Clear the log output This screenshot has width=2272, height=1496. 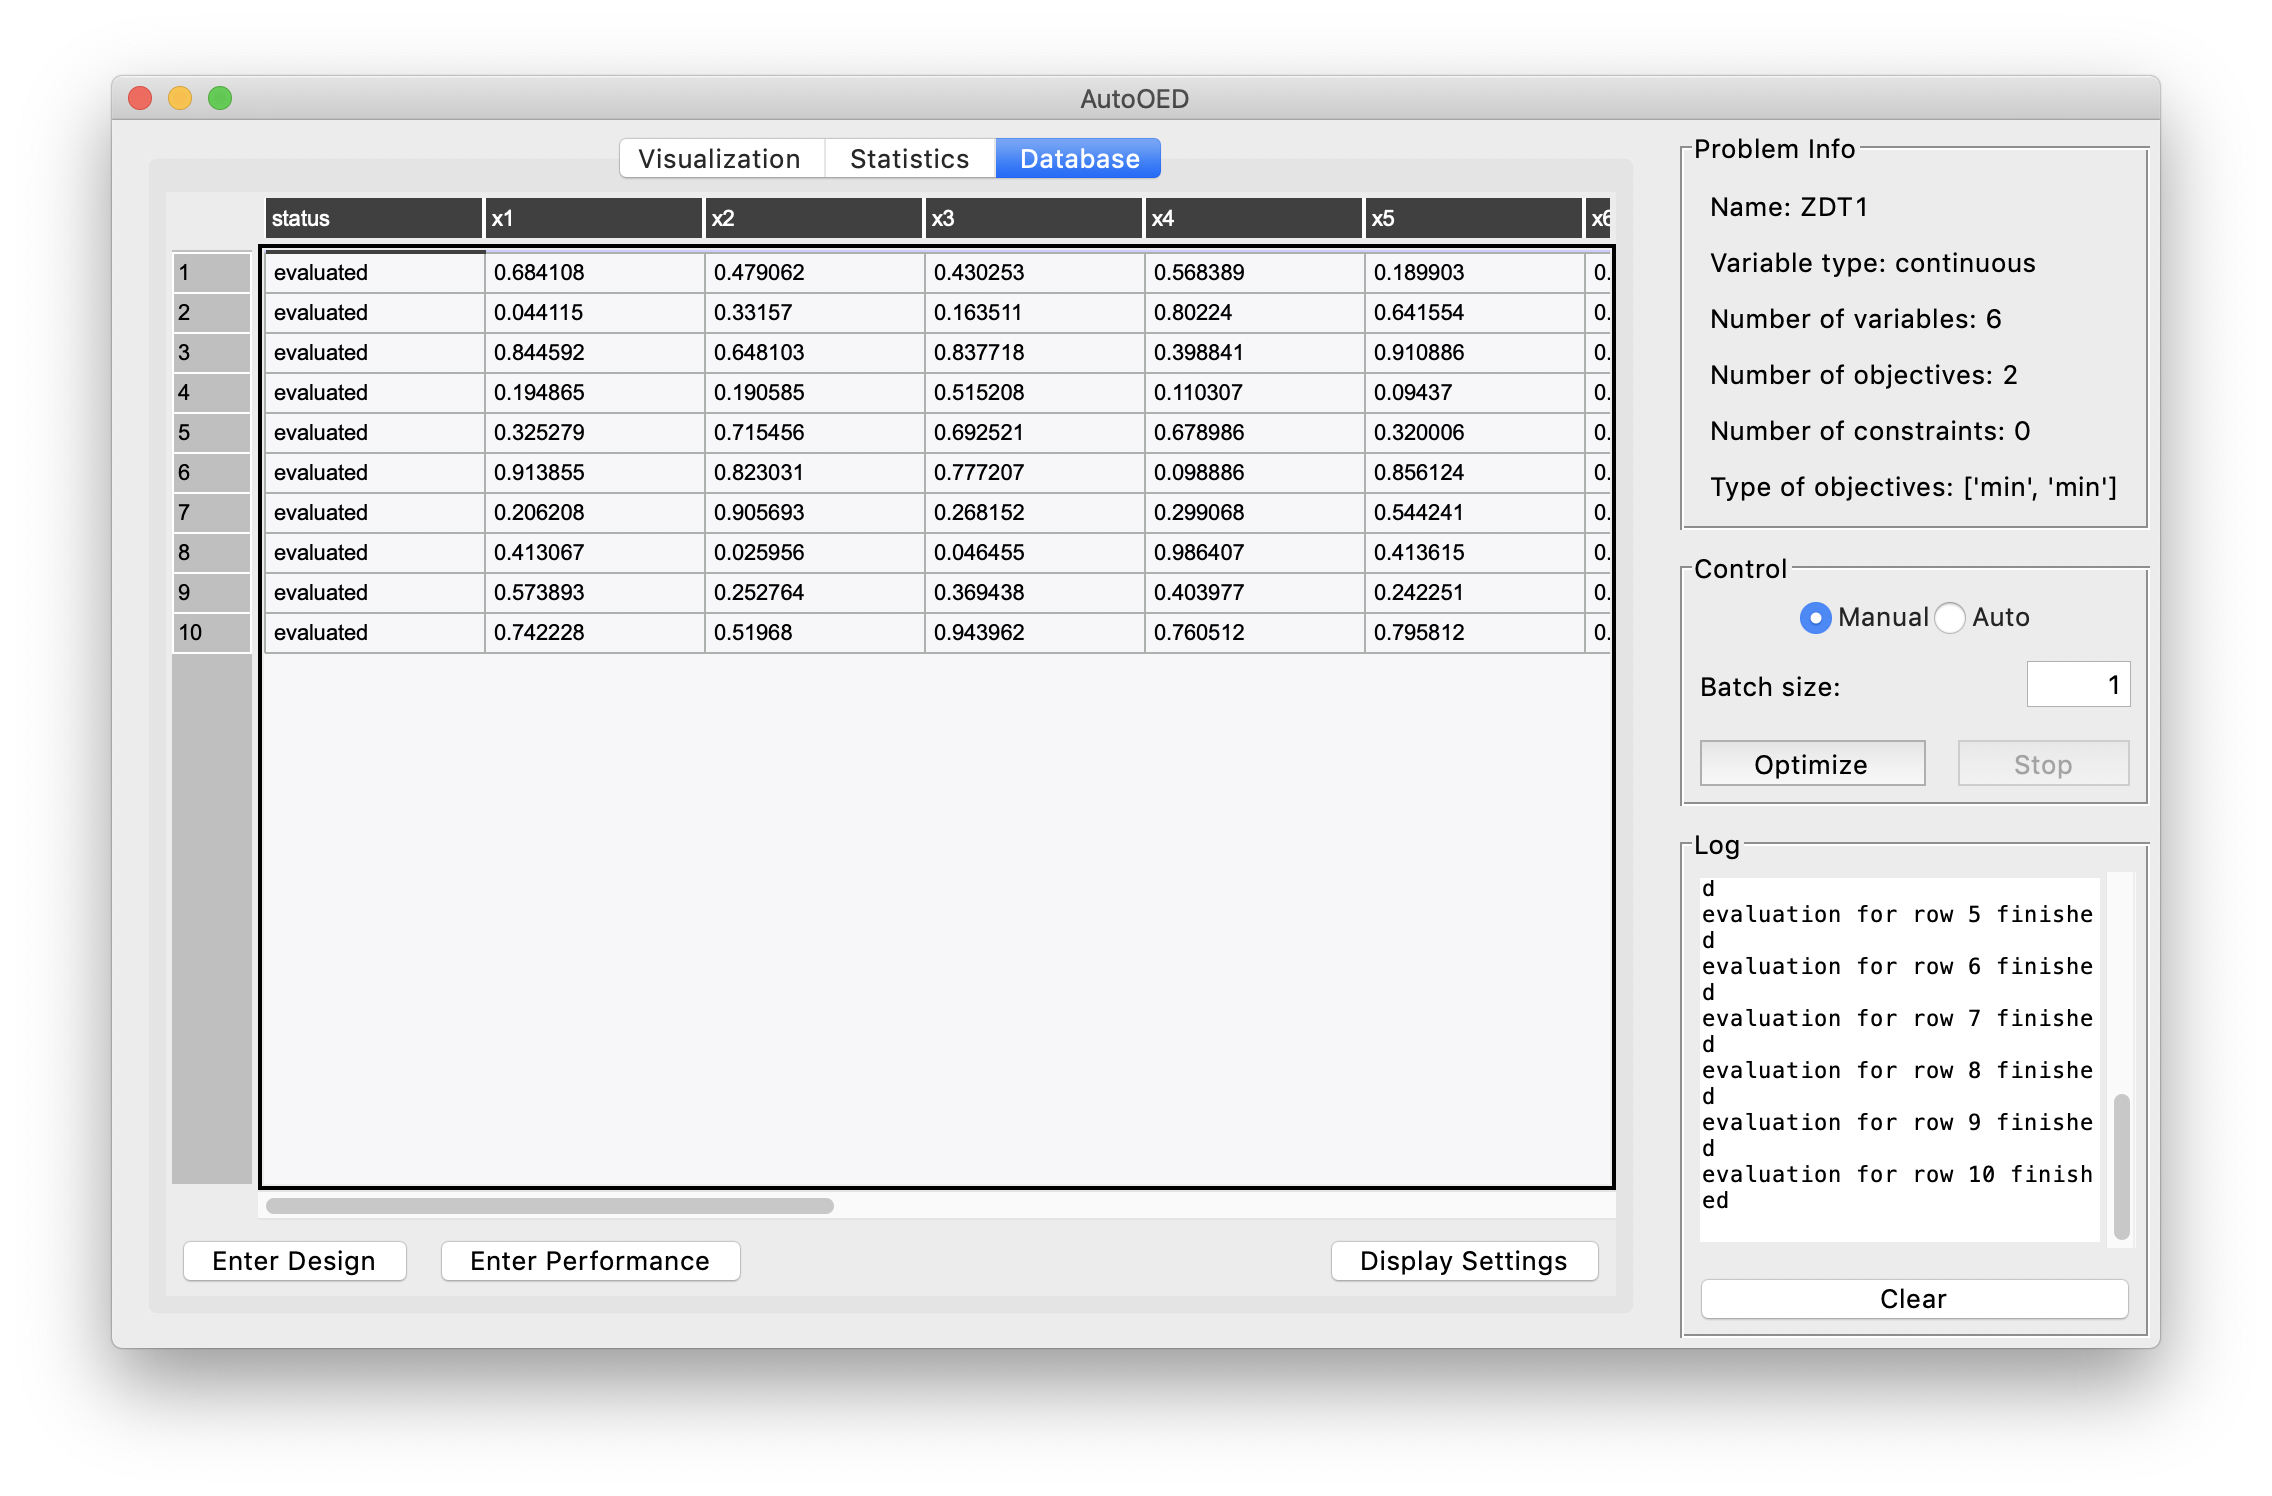click(x=1913, y=1299)
